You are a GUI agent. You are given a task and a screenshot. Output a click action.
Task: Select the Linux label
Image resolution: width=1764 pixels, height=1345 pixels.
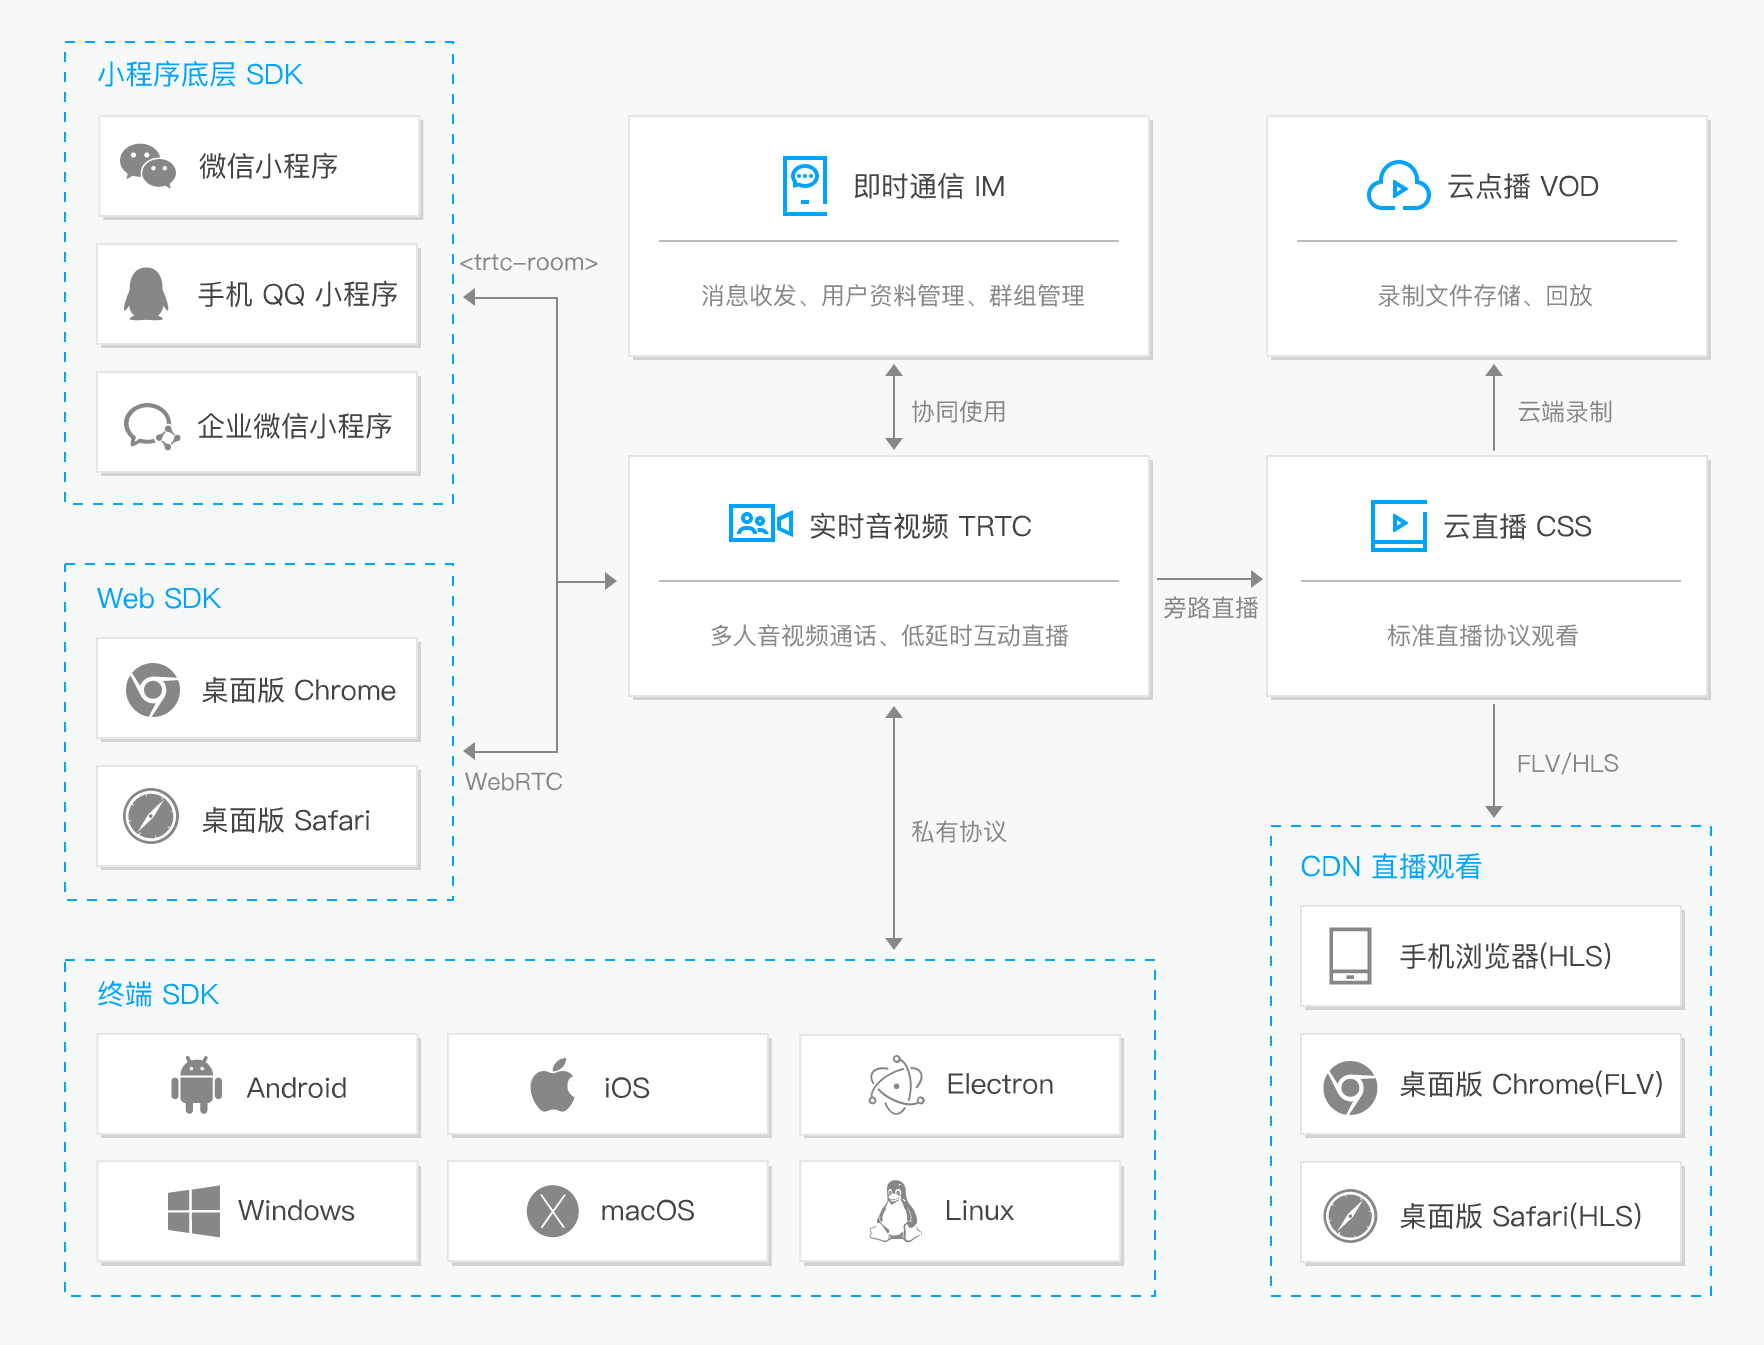tap(979, 1210)
